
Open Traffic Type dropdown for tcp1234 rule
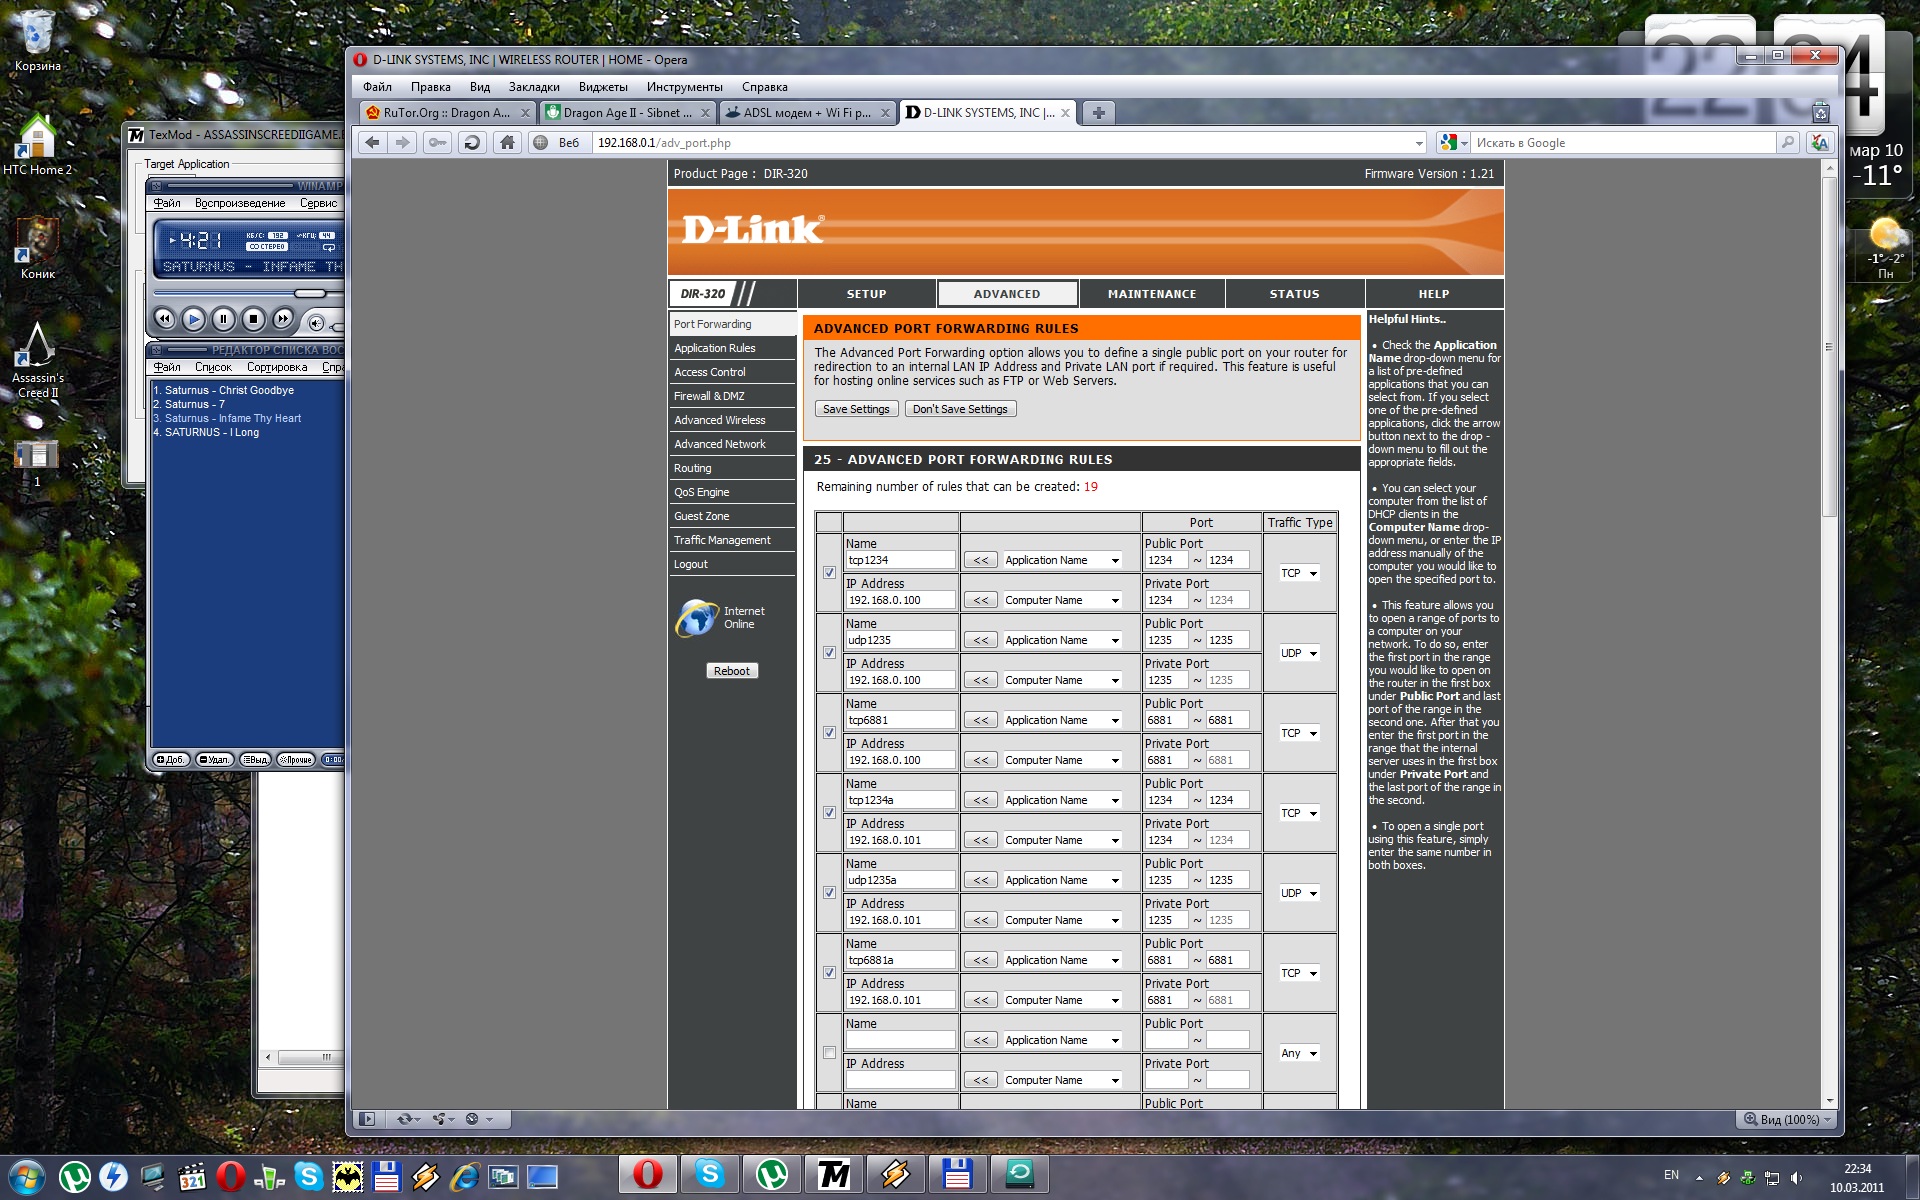(1299, 573)
